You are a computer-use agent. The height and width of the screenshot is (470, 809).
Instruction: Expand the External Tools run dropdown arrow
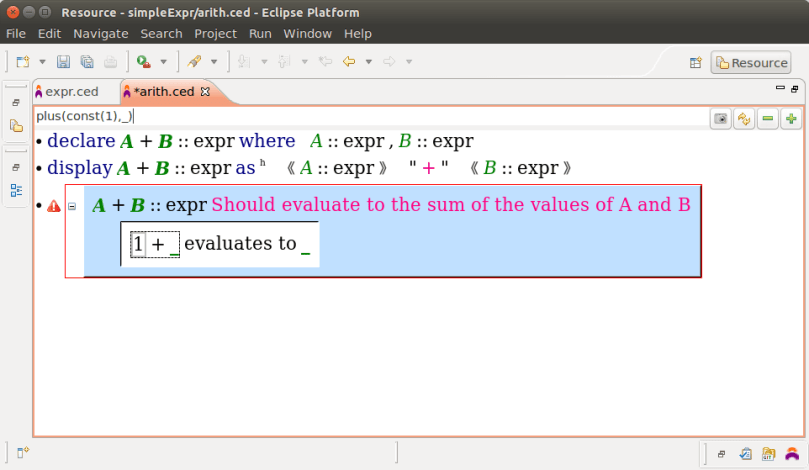click(x=163, y=62)
